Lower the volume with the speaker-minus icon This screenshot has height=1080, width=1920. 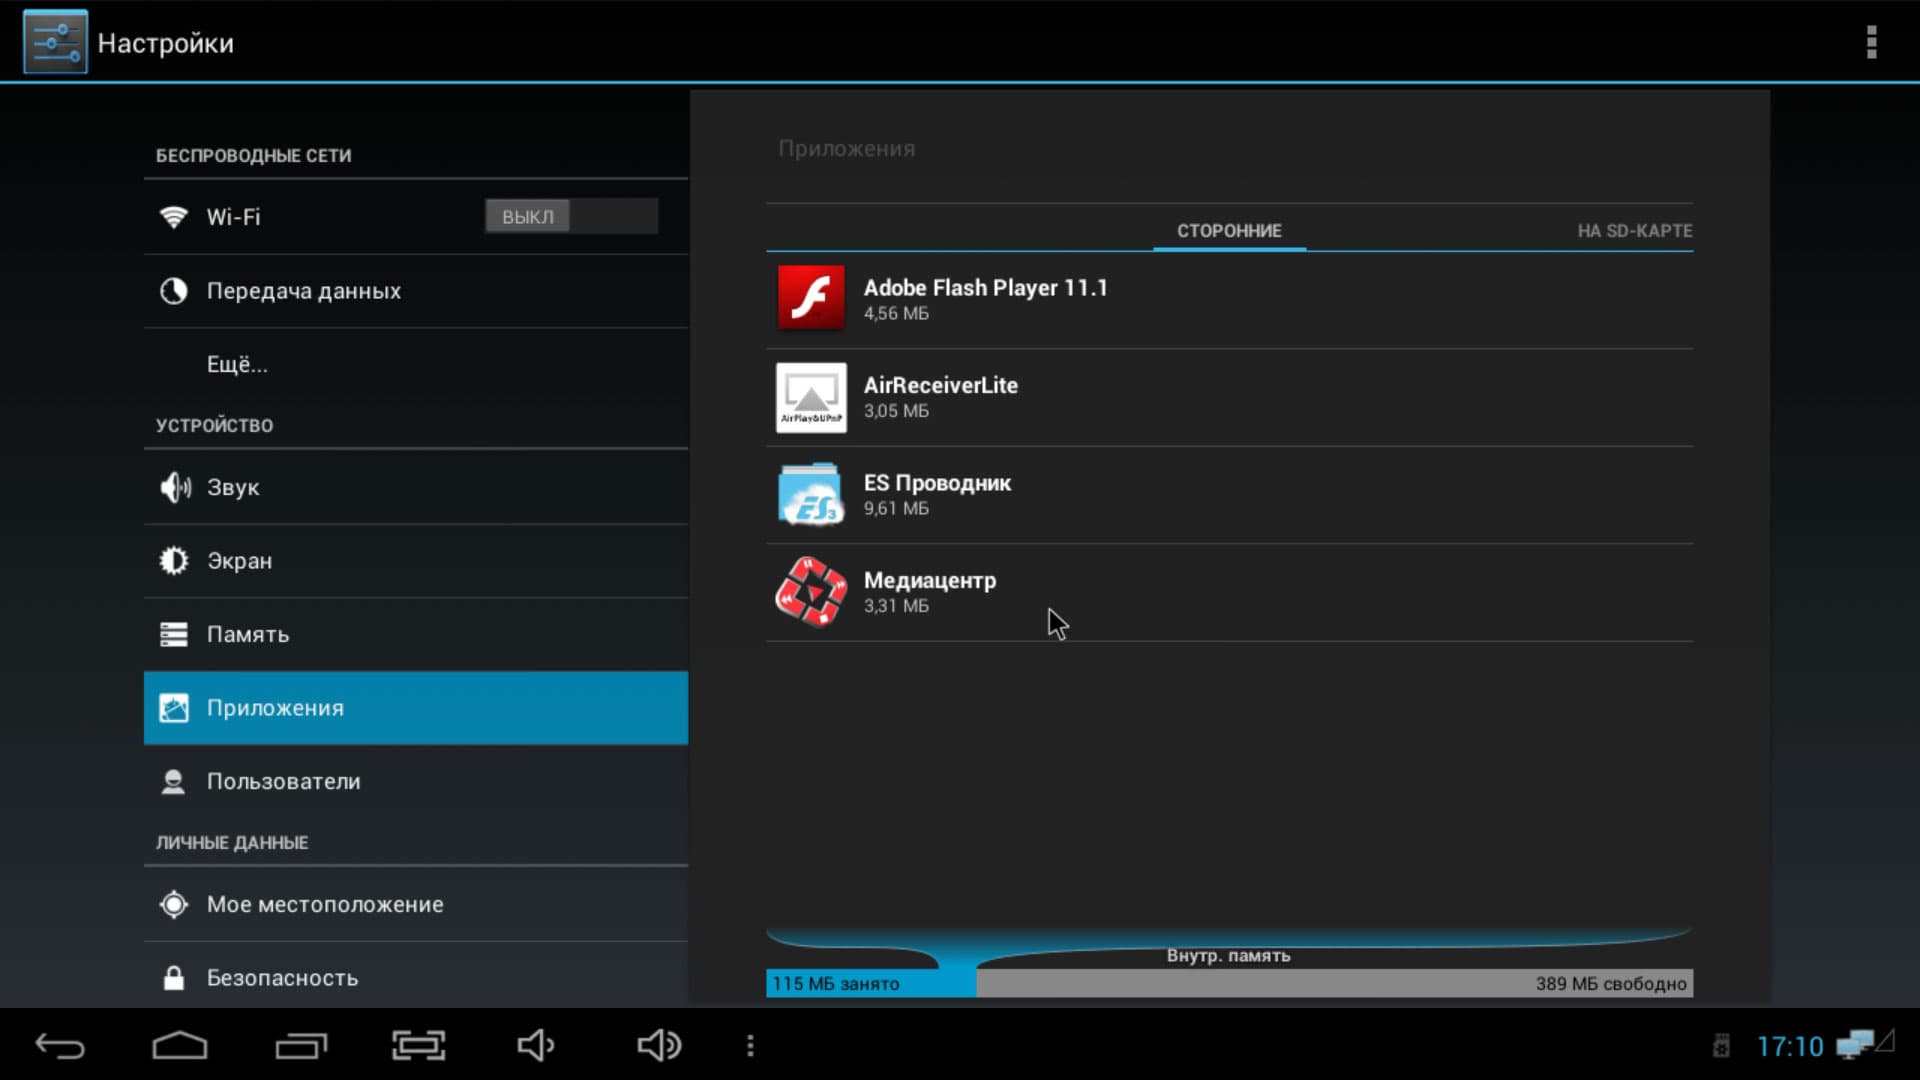536,1046
